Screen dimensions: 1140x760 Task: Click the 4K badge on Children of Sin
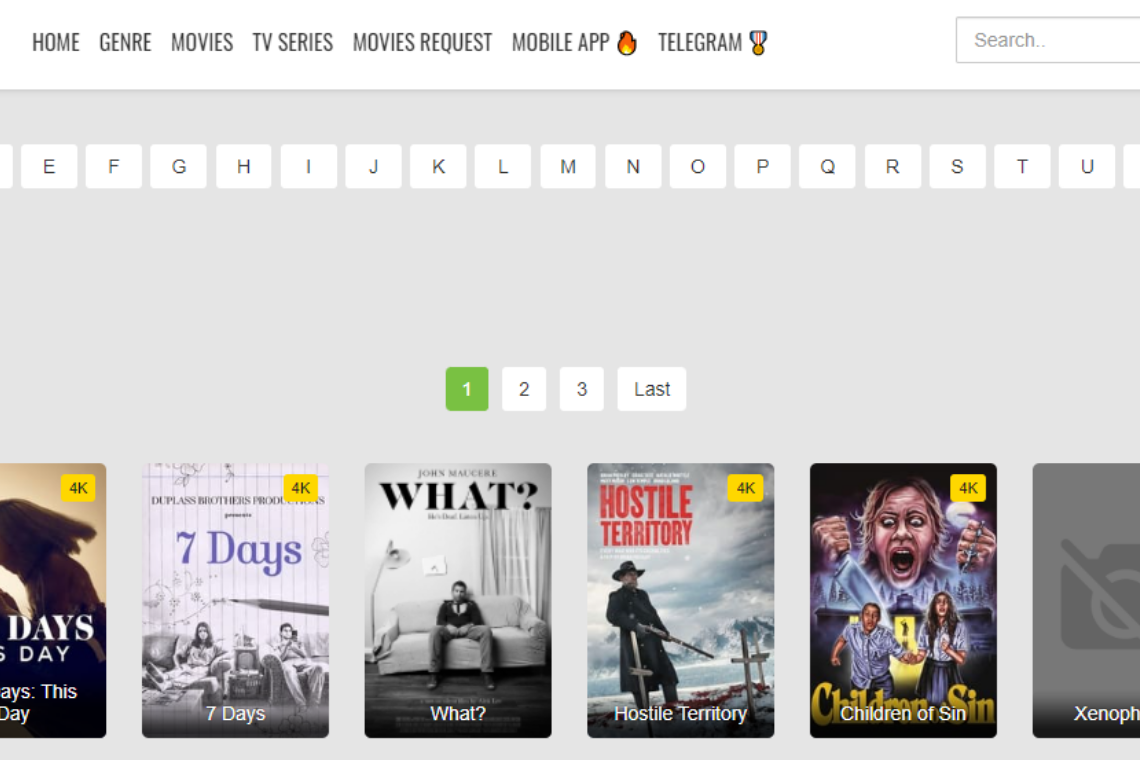point(968,488)
